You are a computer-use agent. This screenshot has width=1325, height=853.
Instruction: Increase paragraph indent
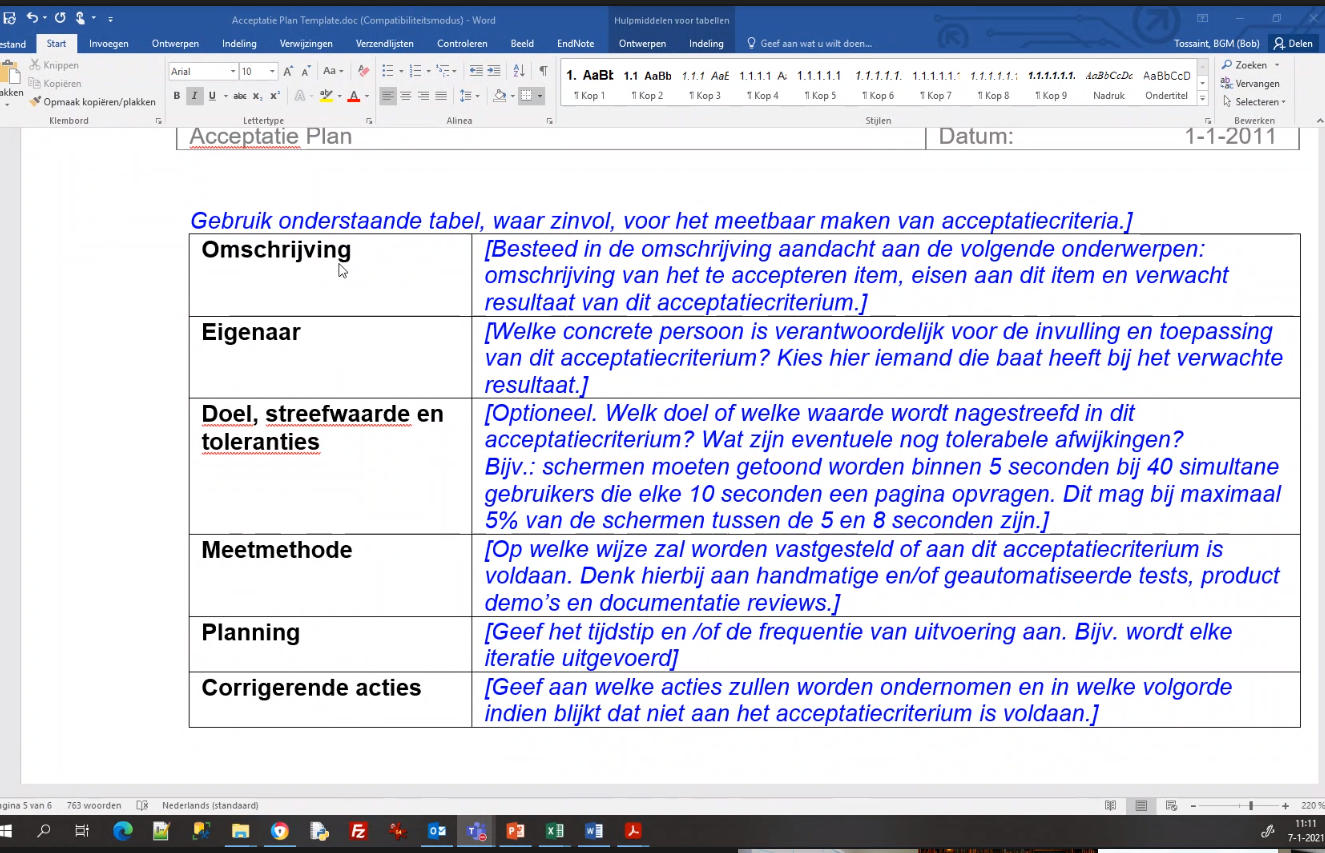pos(494,71)
